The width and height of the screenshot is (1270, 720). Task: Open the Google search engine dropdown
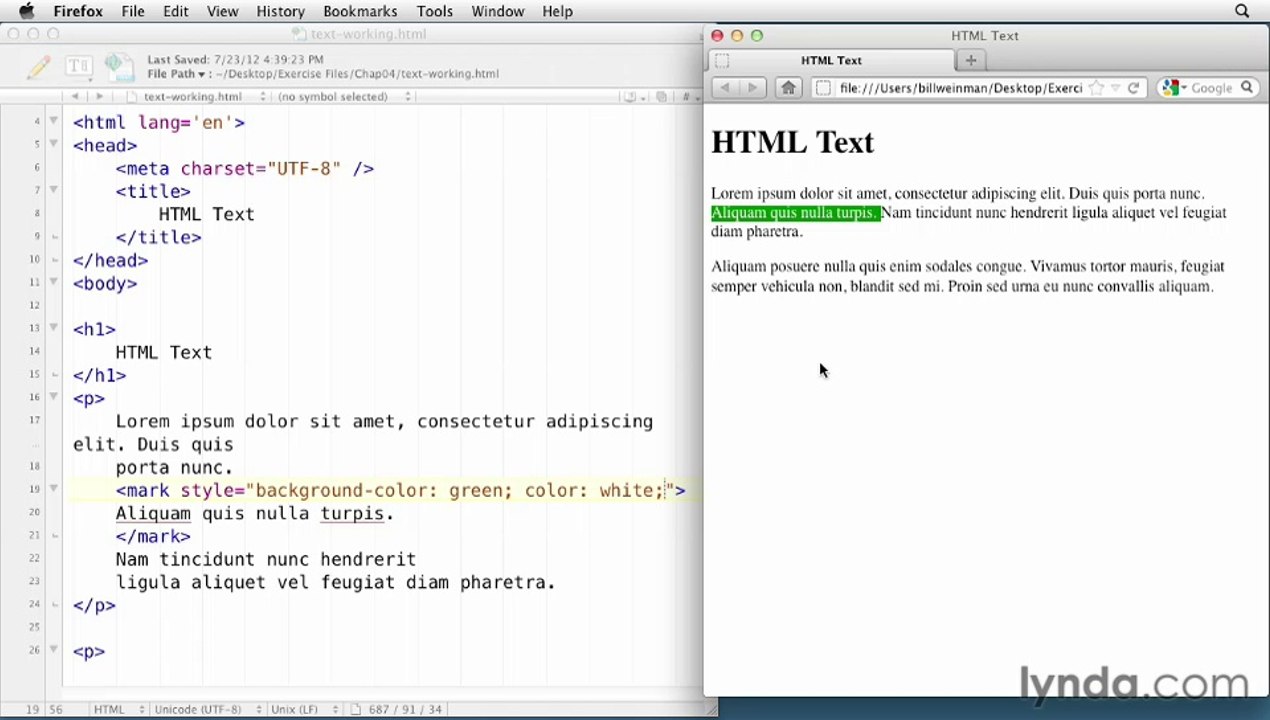1174,88
